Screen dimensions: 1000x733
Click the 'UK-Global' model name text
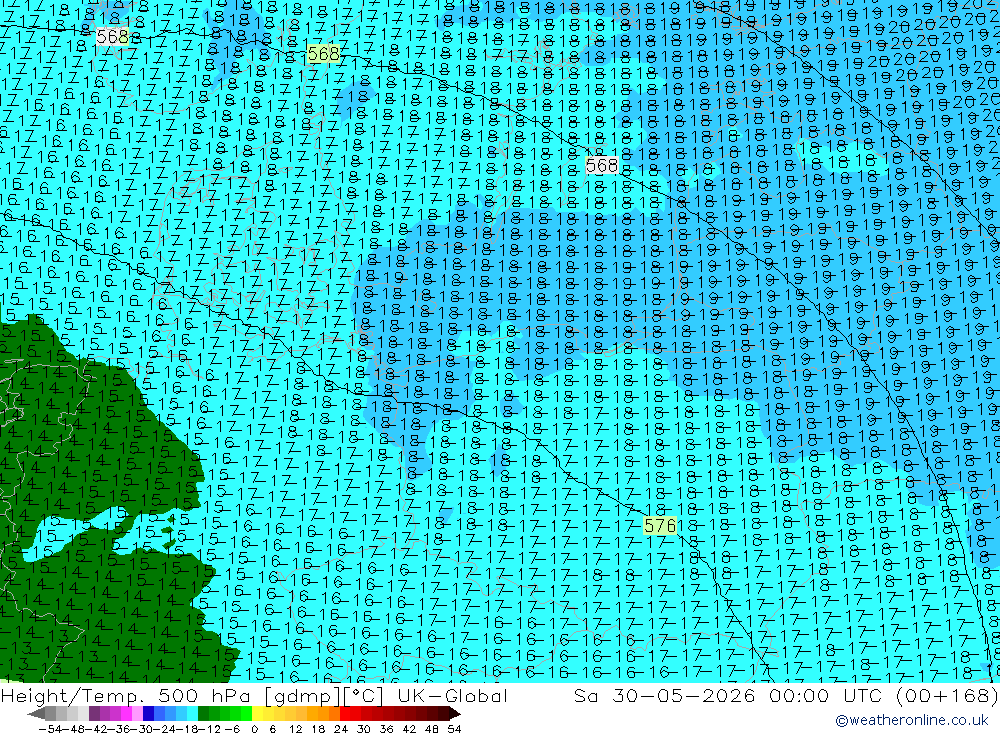click(452, 696)
